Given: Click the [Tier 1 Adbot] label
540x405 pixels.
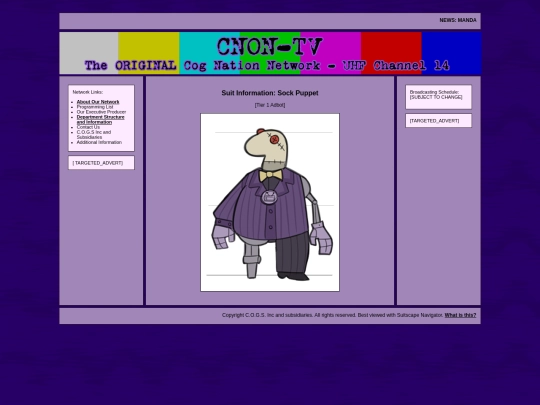Looking at the screenshot, I should [x=270, y=105].
